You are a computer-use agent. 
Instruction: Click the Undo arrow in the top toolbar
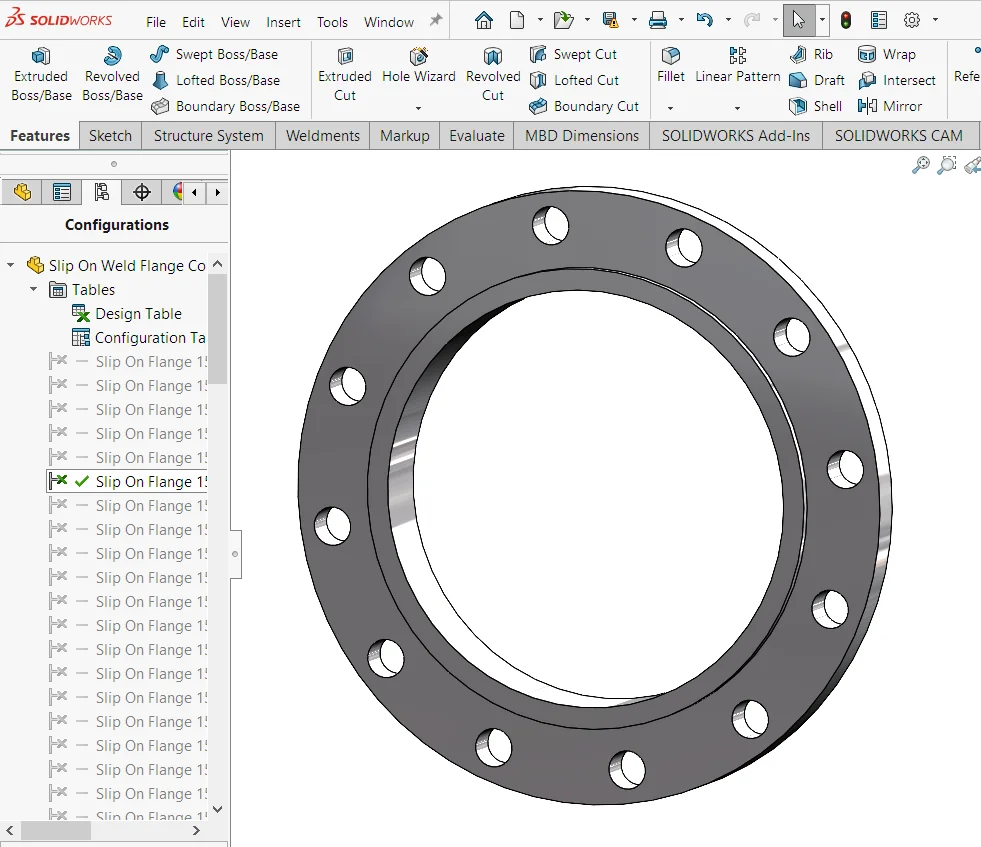pyautogui.click(x=706, y=19)
